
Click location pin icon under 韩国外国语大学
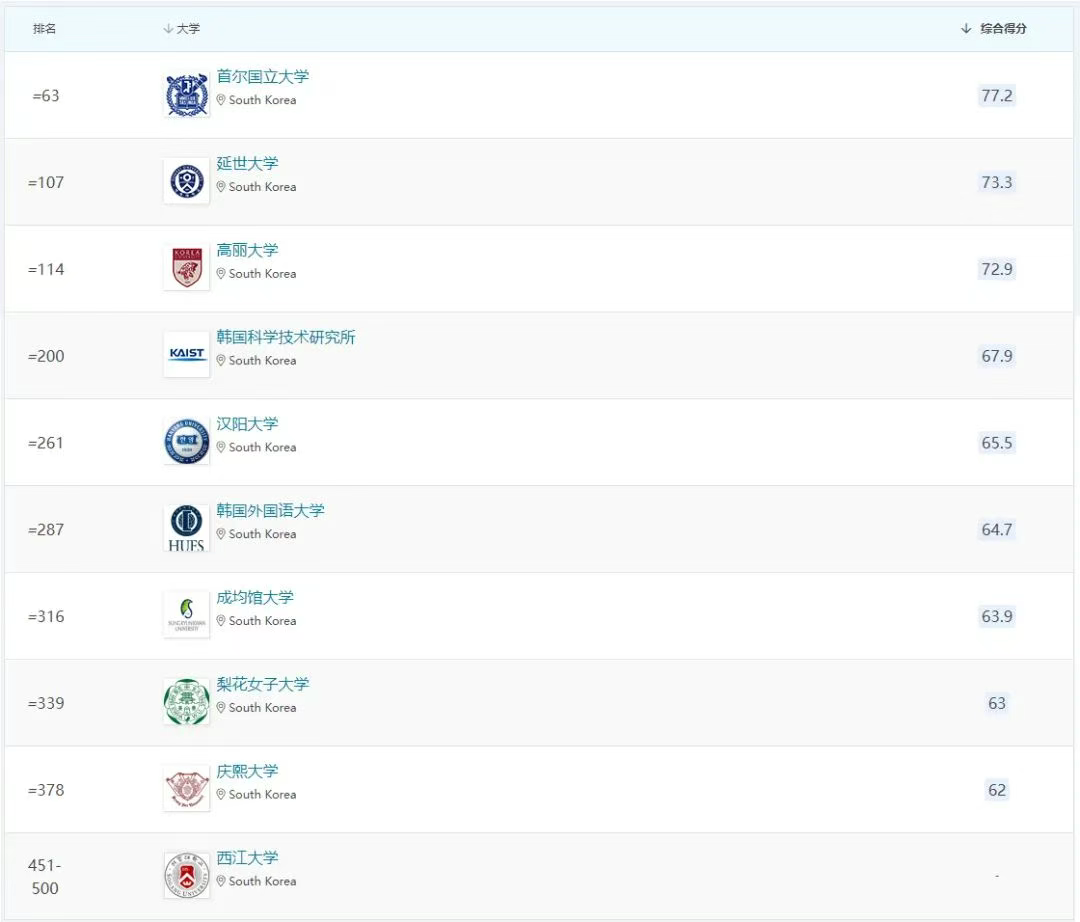tap(221, 534)
